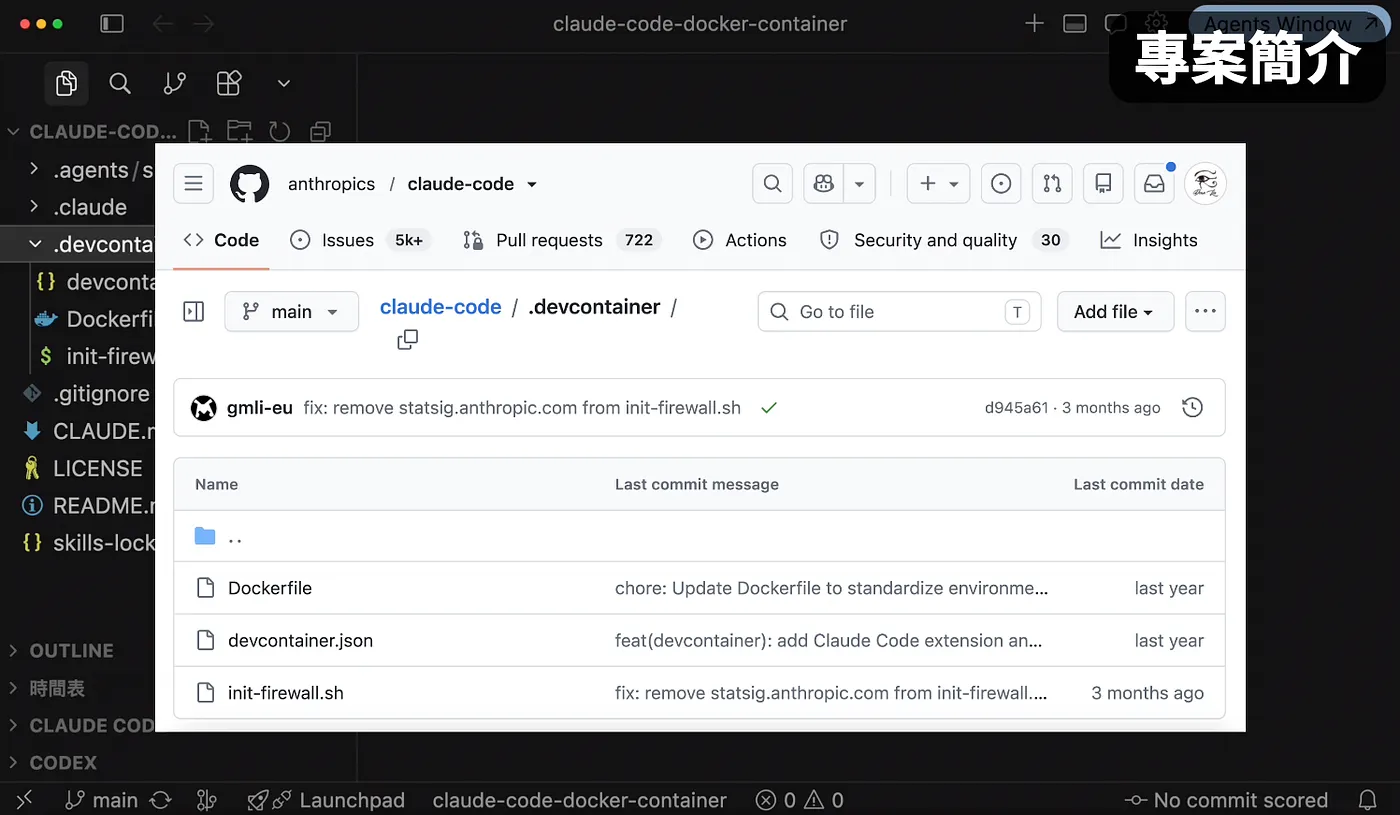Switch to the Pull requests tab
Screen dimensions: 1400x815
(560, 240)
